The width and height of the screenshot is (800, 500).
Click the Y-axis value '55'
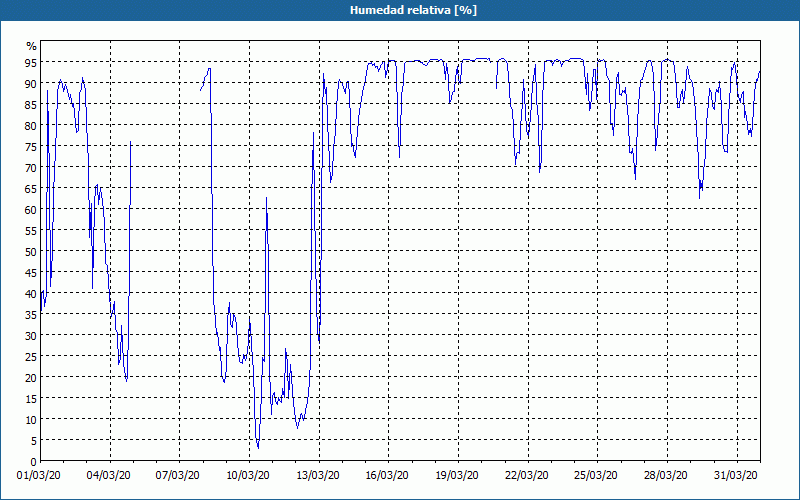[31, 231]
